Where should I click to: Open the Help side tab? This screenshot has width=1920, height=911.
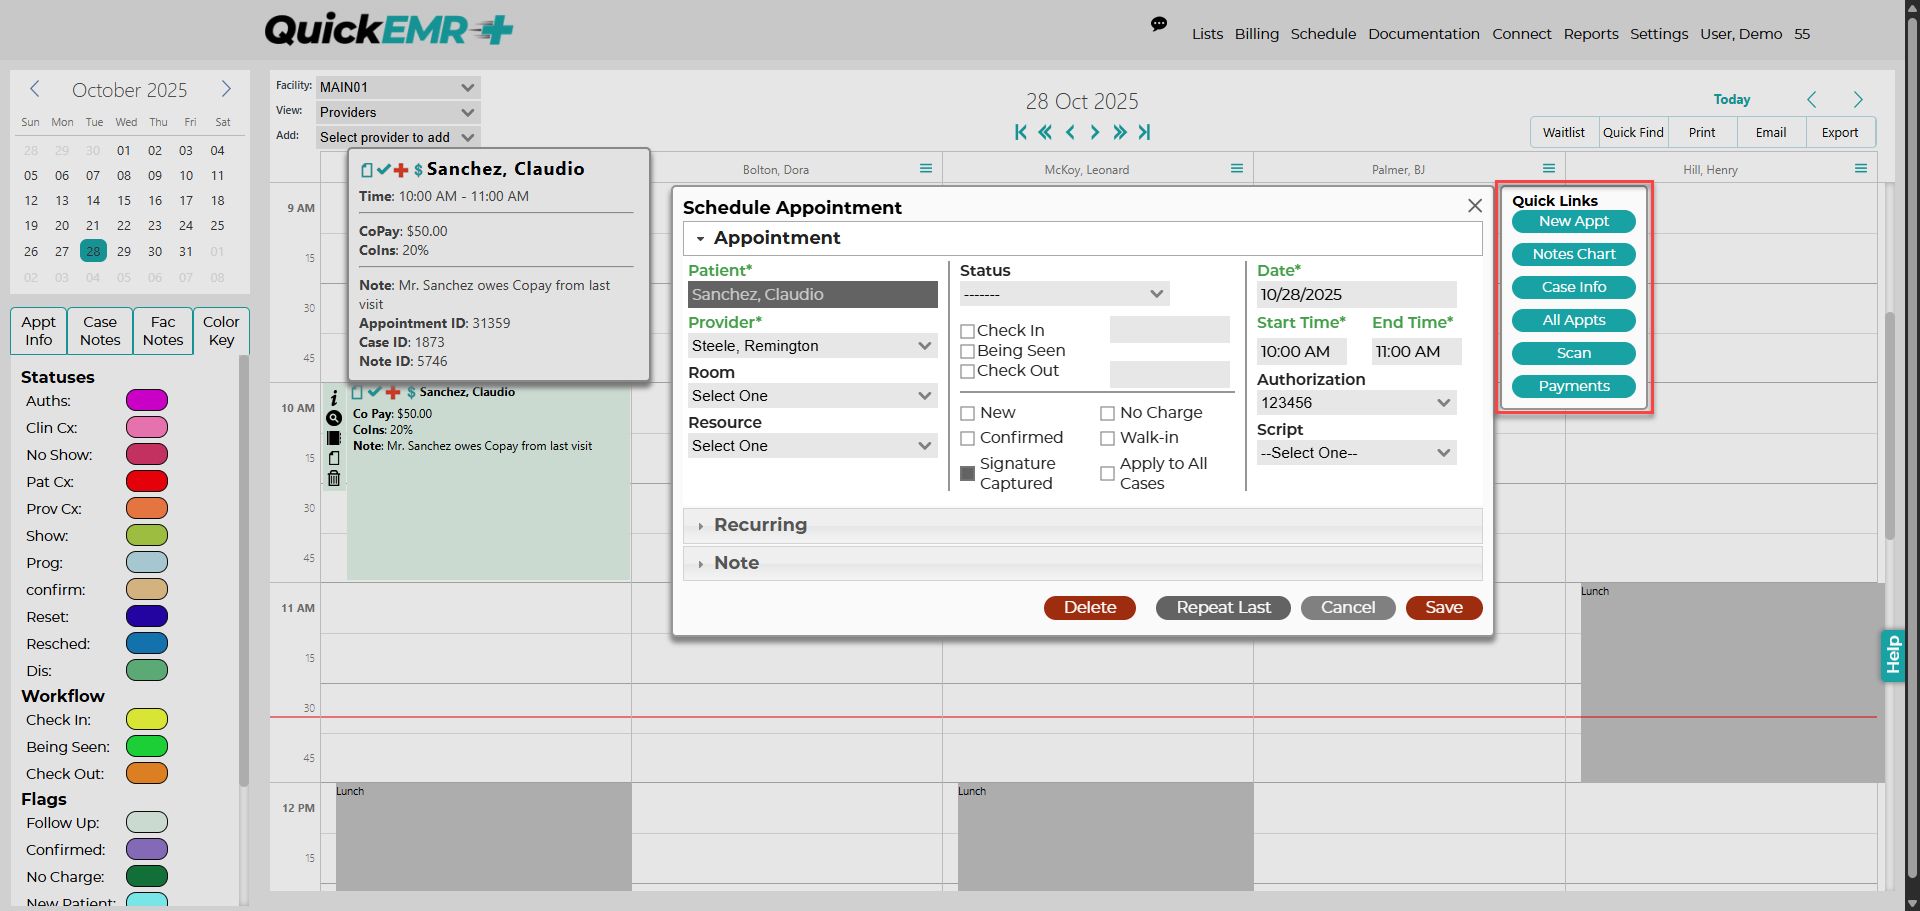click(x=1892, y=655)
